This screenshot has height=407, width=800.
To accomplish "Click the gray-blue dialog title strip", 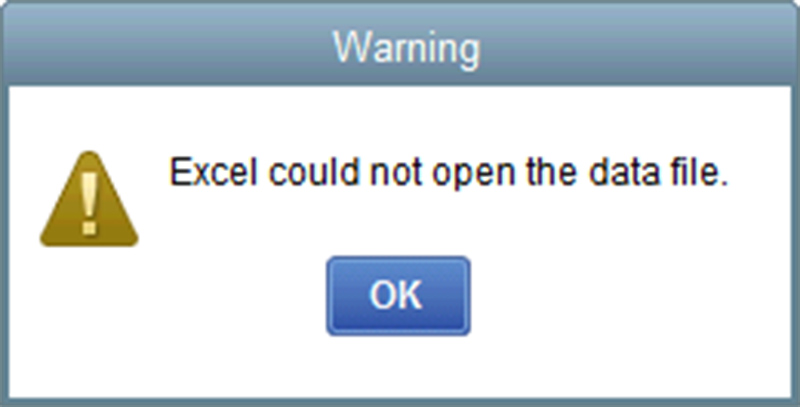I will (x=400, y=46).
